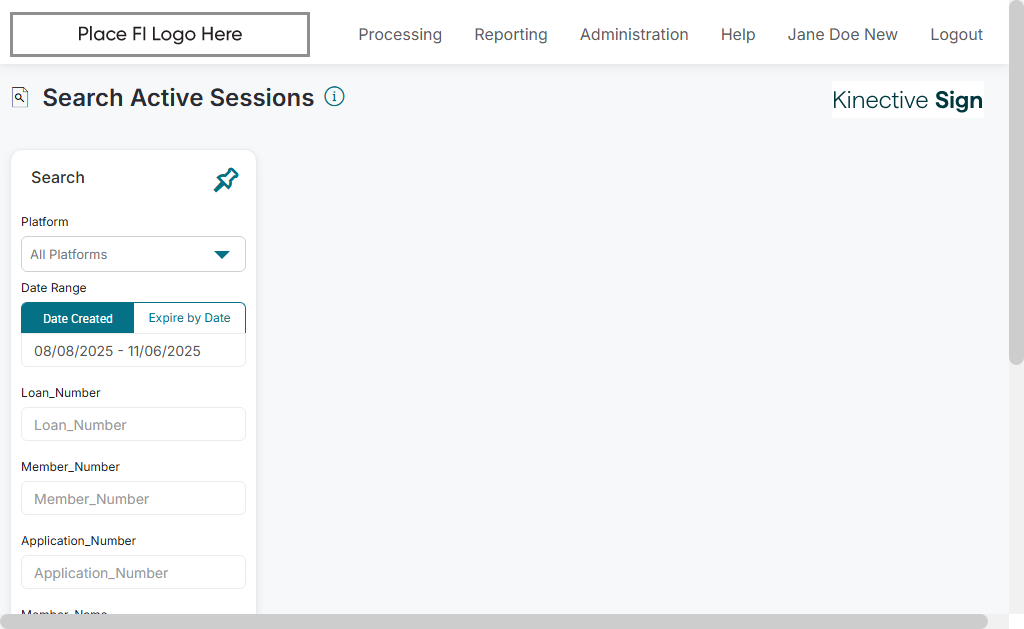Expand the Platform dropdown arrow
This screenshot has width=1024, height=629.
pyautogui.click(x=222, y=254)
